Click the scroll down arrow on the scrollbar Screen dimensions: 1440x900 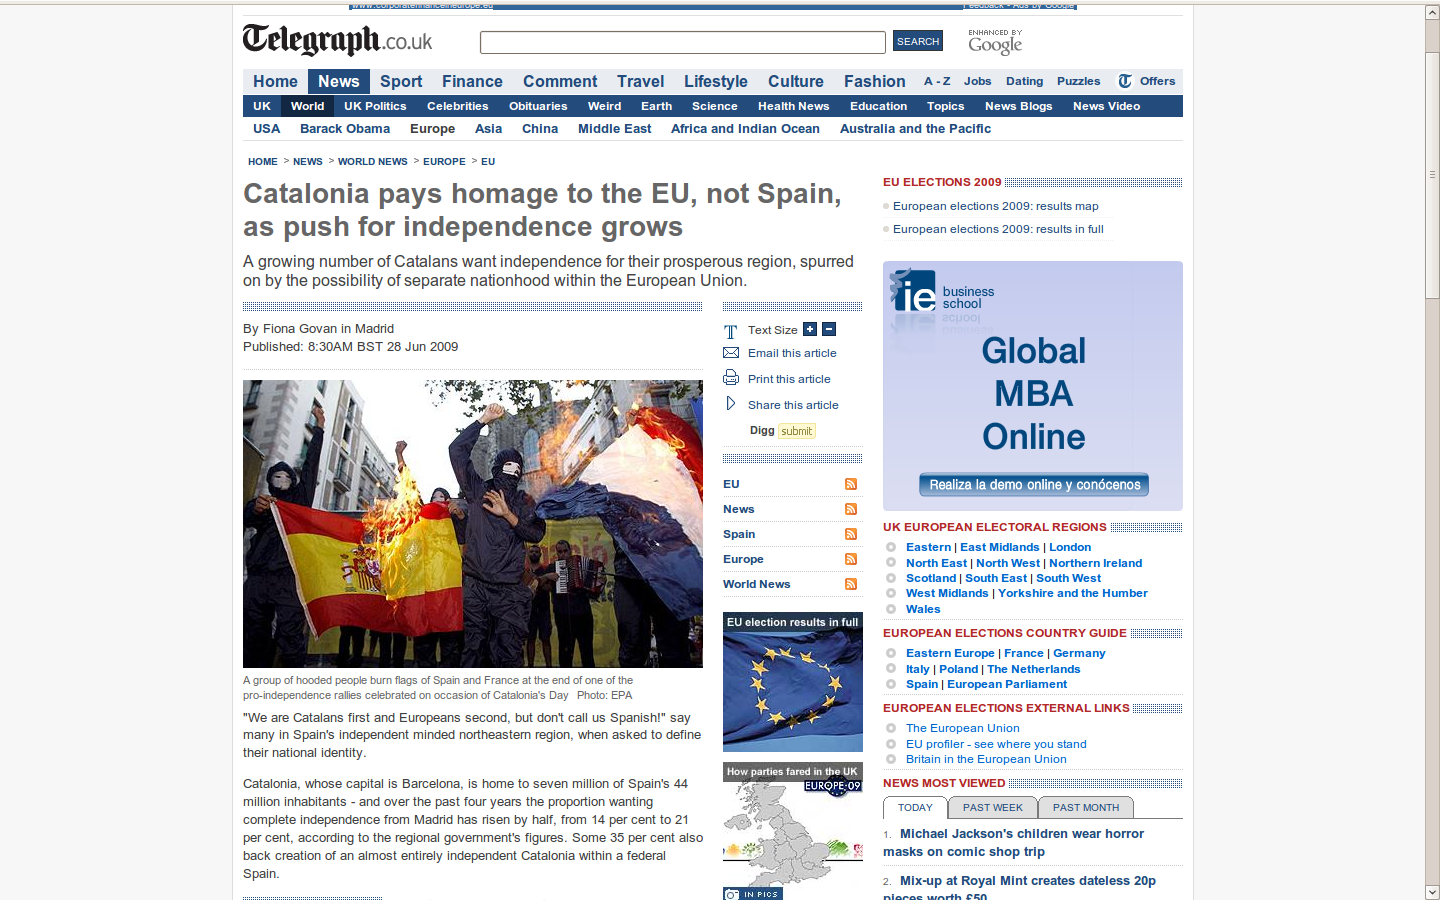coord(1432,892)
